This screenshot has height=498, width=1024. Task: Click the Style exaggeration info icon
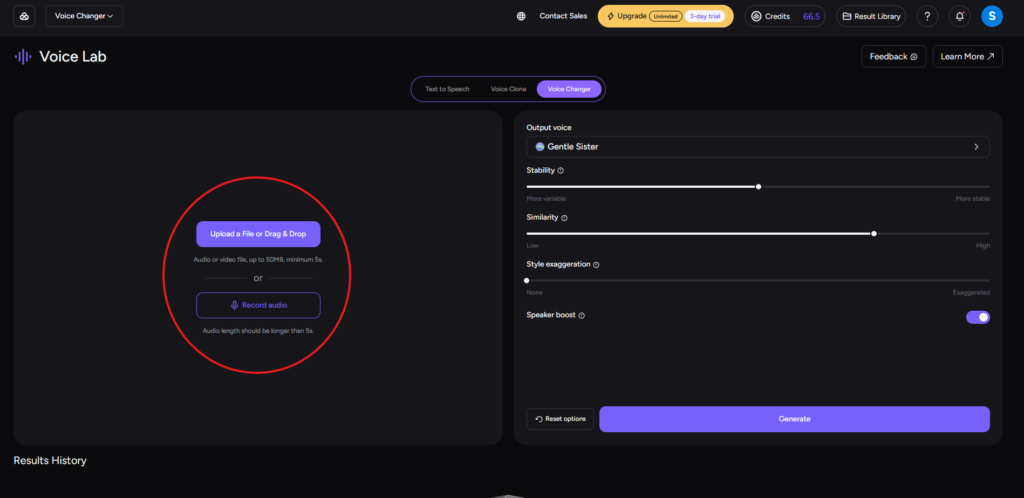pos(596,264)
